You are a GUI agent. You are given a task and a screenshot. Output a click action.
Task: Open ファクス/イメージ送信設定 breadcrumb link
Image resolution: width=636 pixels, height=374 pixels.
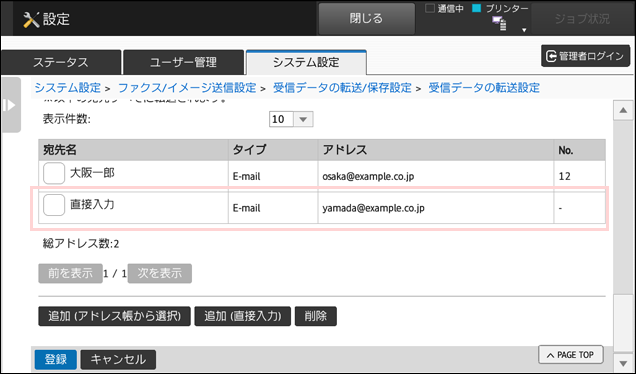[x=187, y=88]
